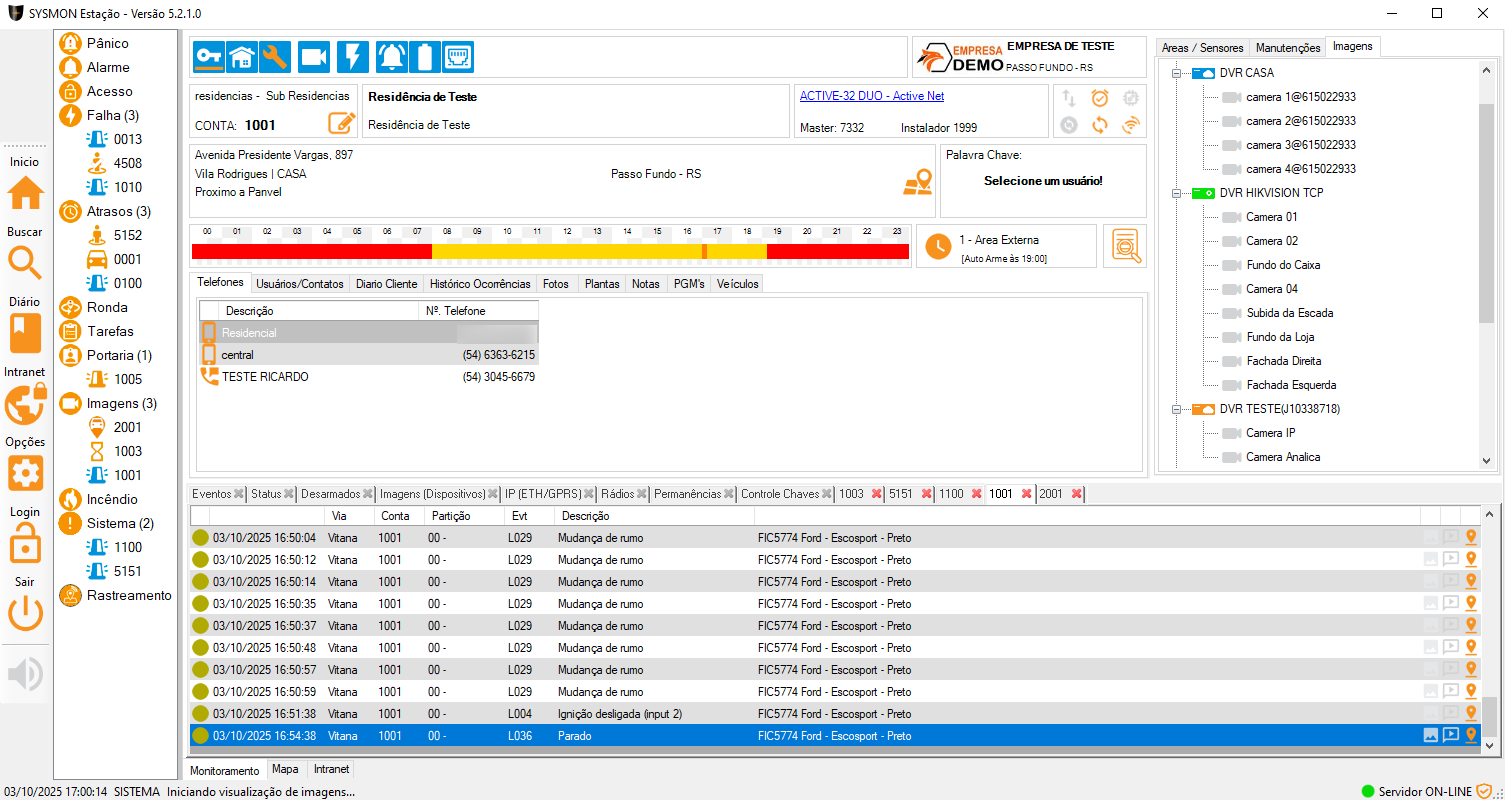Close the 1003 event tab
The image size is (1505, 800).
[x=877, y=494]
